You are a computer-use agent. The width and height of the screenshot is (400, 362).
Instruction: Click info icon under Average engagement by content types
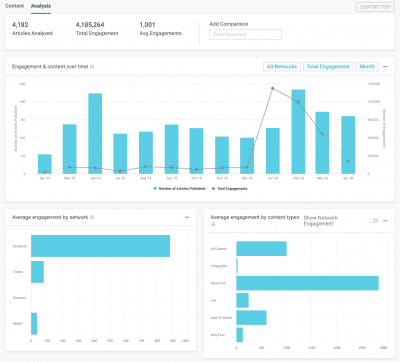(x=213, y=224)
